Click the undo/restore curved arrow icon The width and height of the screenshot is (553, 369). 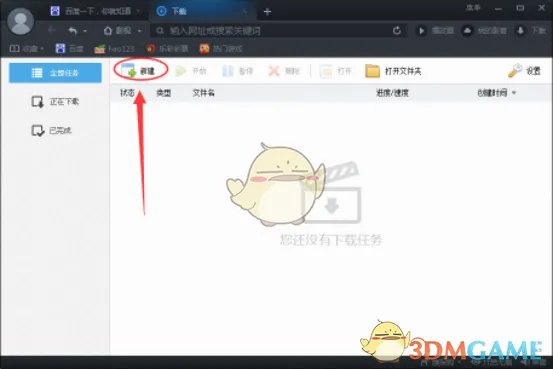(x=73, y=31)
